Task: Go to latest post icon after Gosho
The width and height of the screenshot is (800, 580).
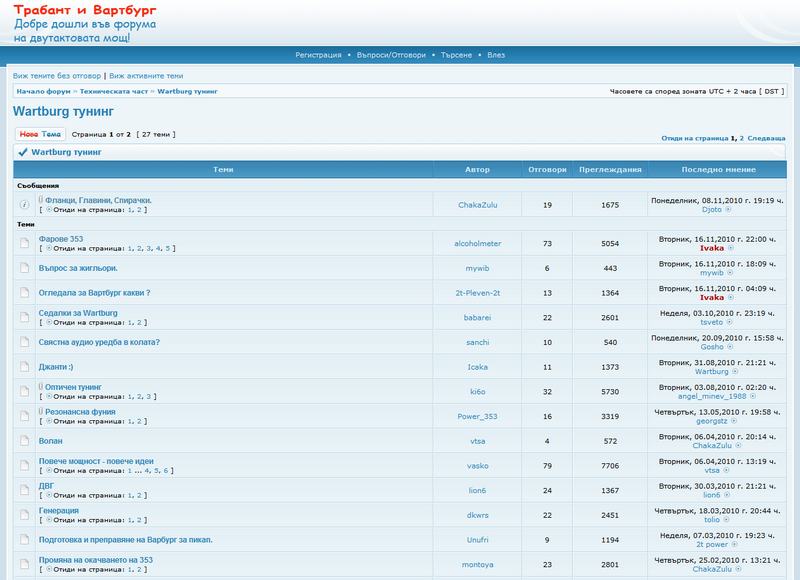Action: click(x=730, y=347)
